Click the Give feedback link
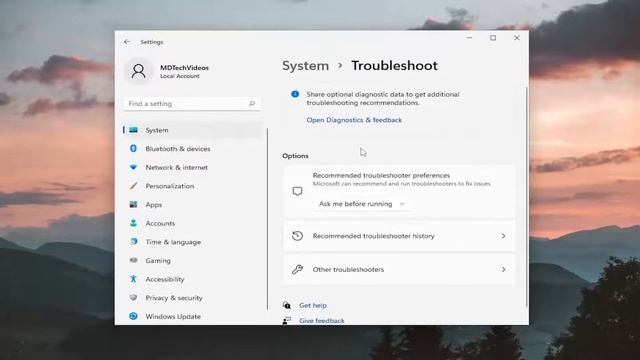This screenshot has width=640, height=360. pyautogui.click(x=322, y=321)
